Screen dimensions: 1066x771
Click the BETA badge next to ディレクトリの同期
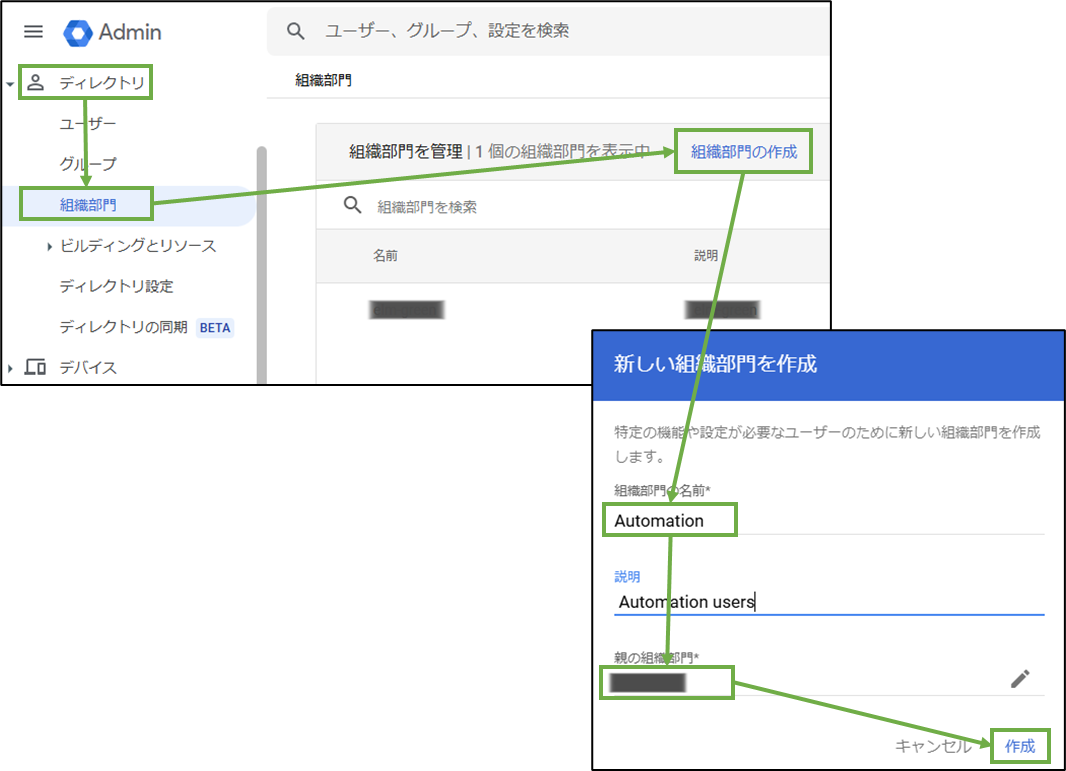pos(215,328)
